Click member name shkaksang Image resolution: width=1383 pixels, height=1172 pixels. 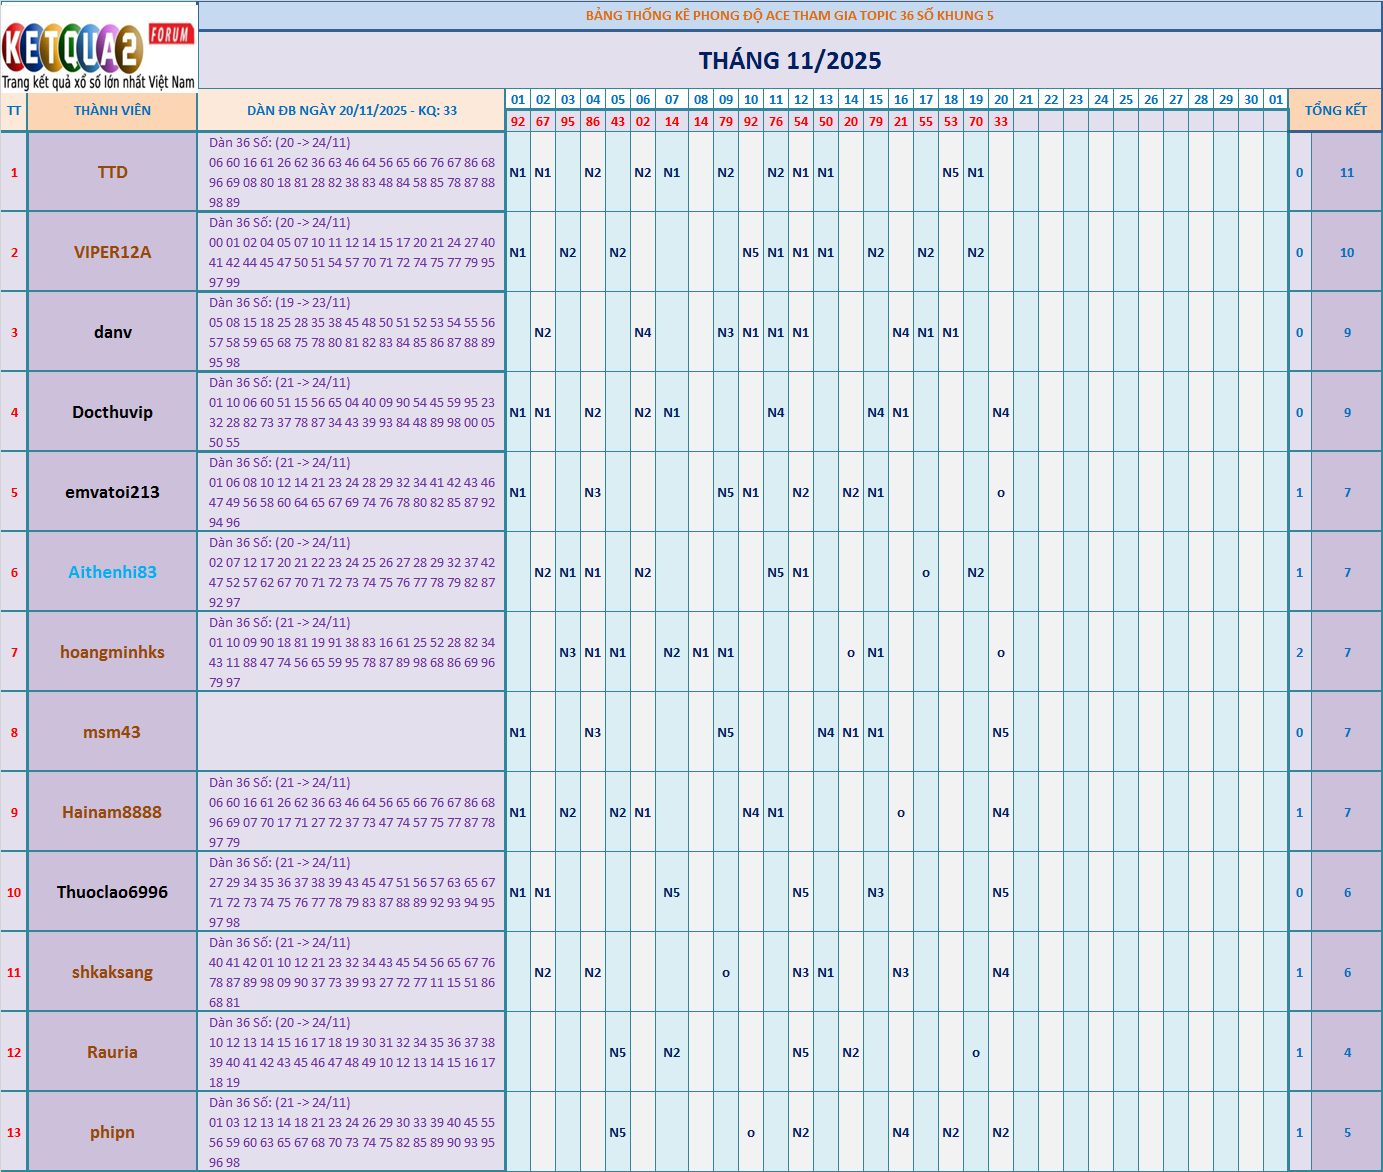(112, 972)
